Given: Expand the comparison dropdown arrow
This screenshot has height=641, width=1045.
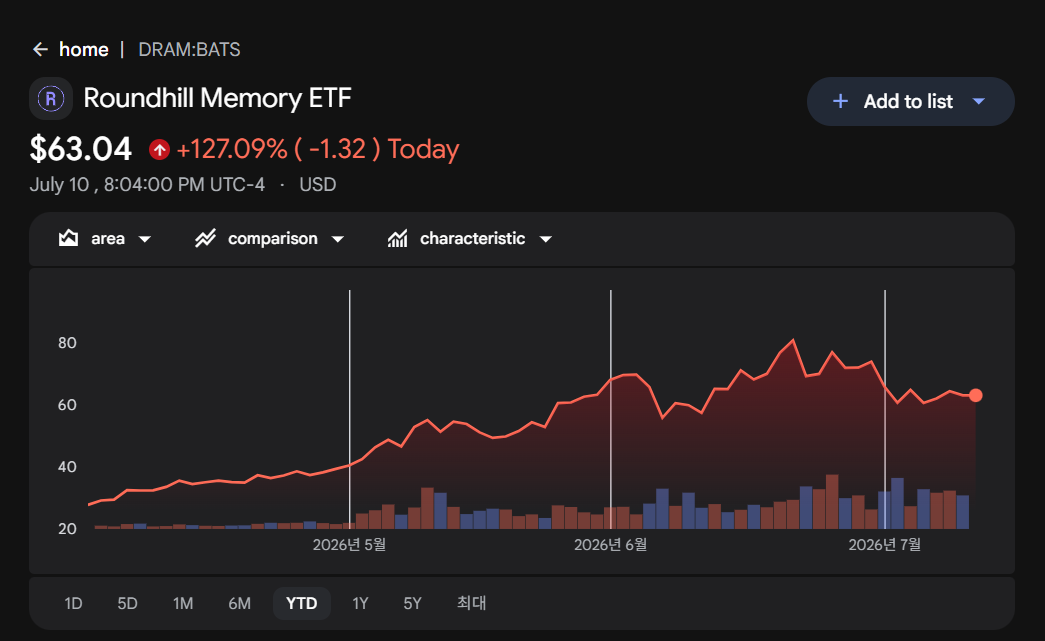Looking at the screenshot, I should click(x=338, y=239).
